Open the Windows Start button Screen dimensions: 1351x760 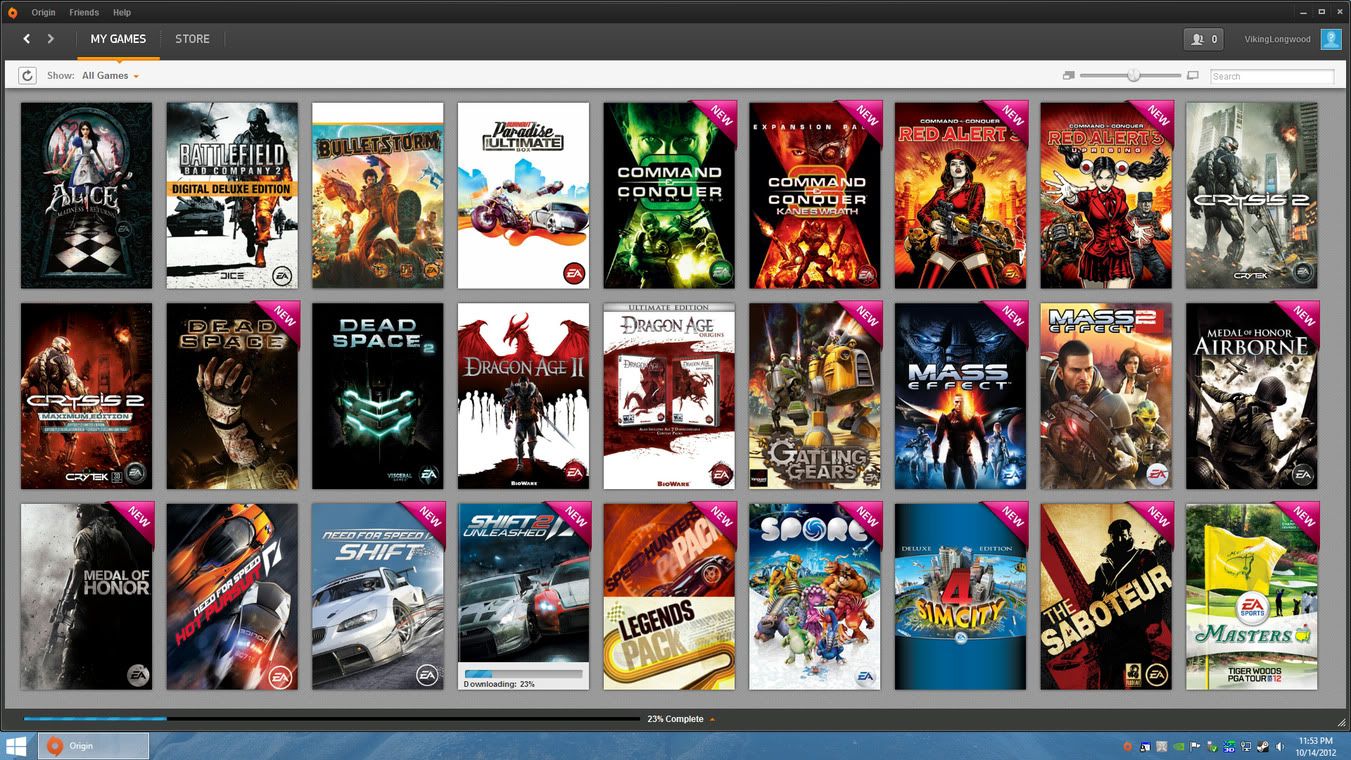(17, 746)
